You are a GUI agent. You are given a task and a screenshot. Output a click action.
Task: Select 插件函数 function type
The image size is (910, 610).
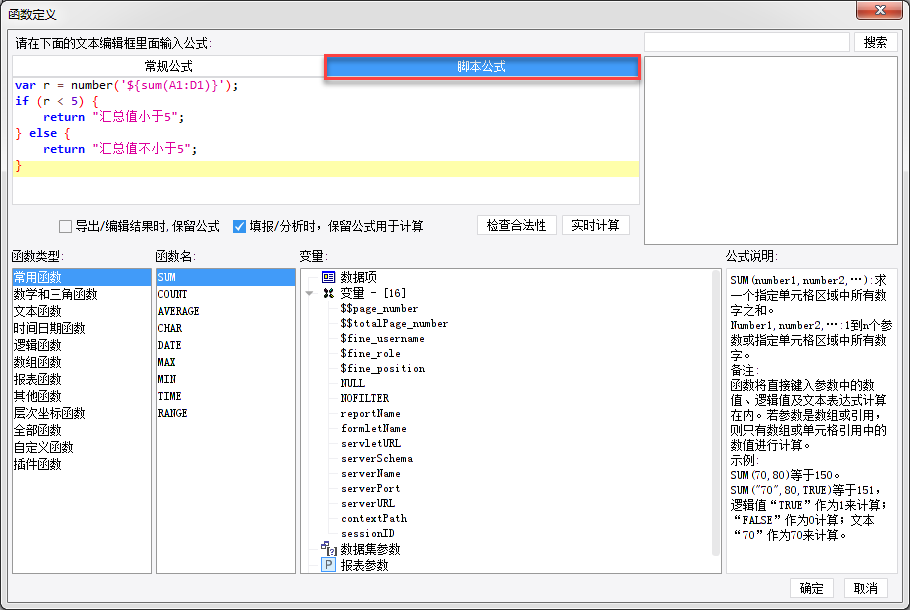tap(81, 464)
